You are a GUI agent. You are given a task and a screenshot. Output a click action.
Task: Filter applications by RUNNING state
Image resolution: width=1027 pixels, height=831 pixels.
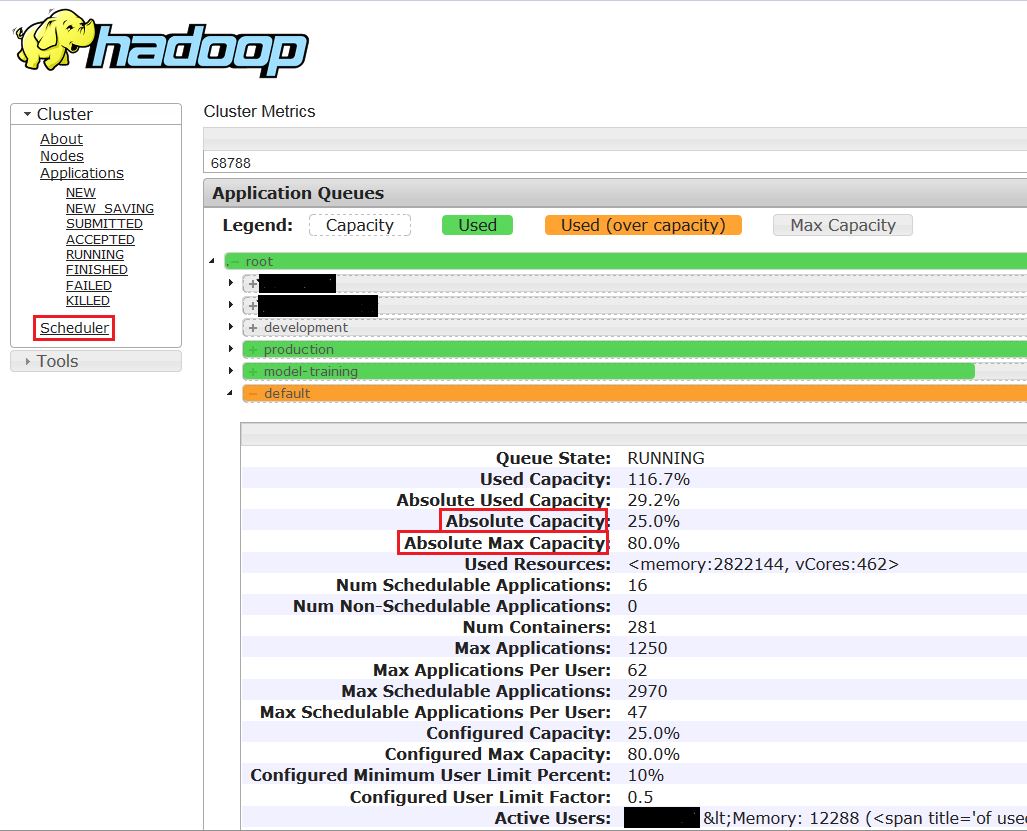point(94,254)
